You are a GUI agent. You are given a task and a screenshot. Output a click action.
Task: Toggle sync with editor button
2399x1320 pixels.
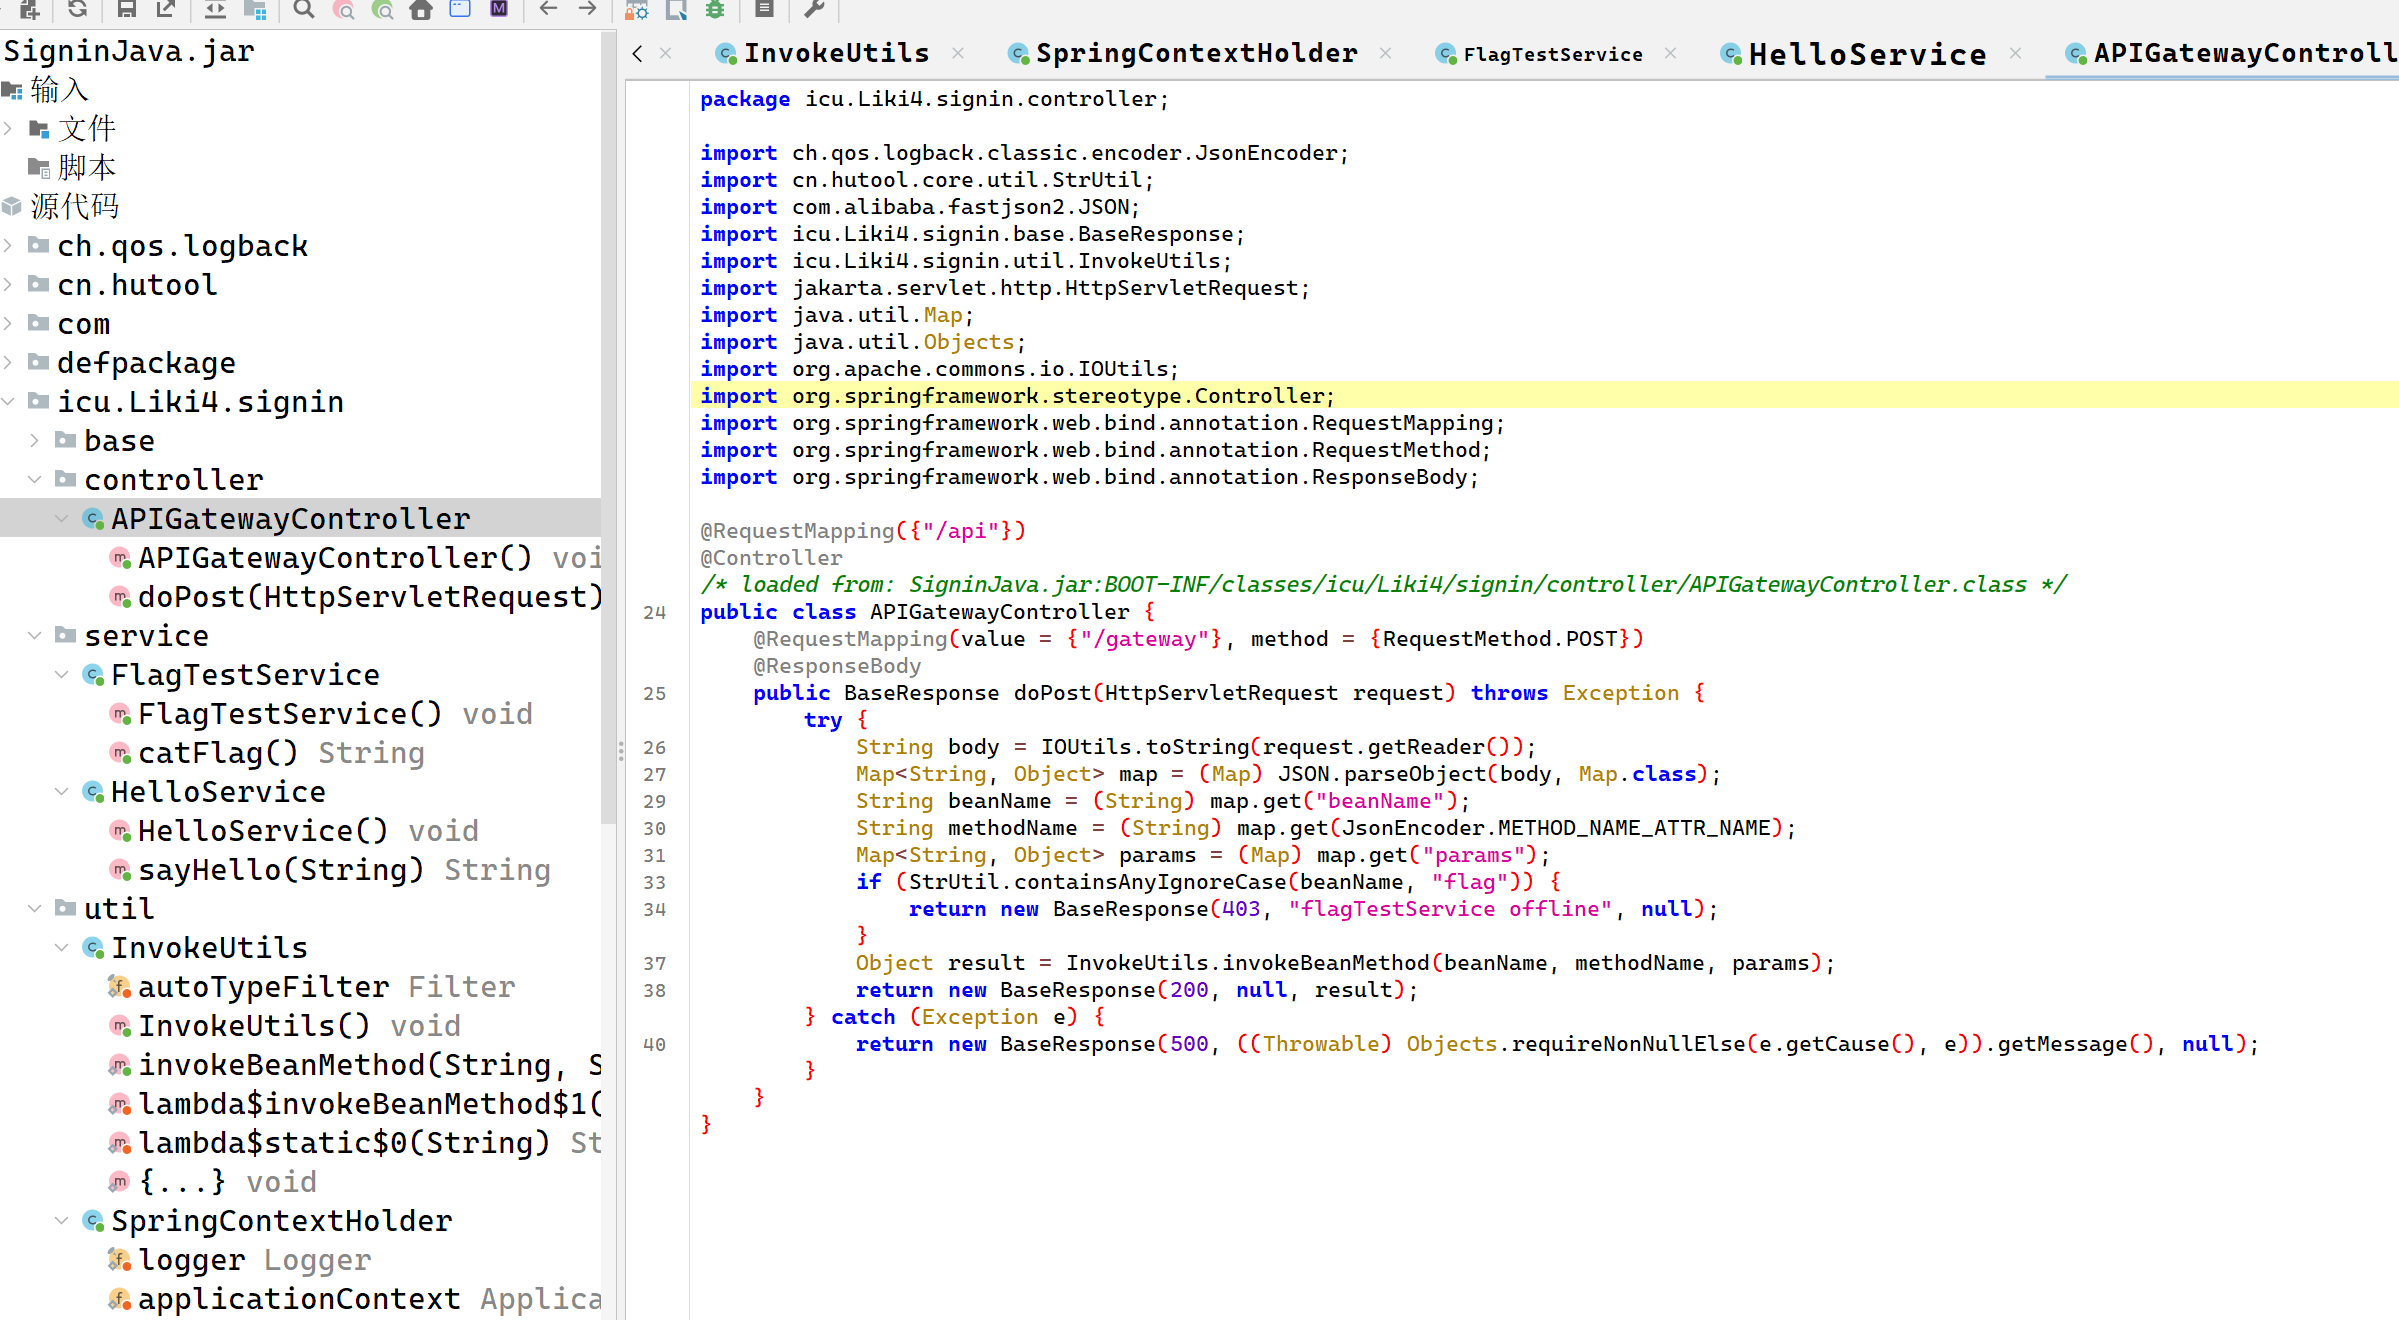(x=214, y=10)
